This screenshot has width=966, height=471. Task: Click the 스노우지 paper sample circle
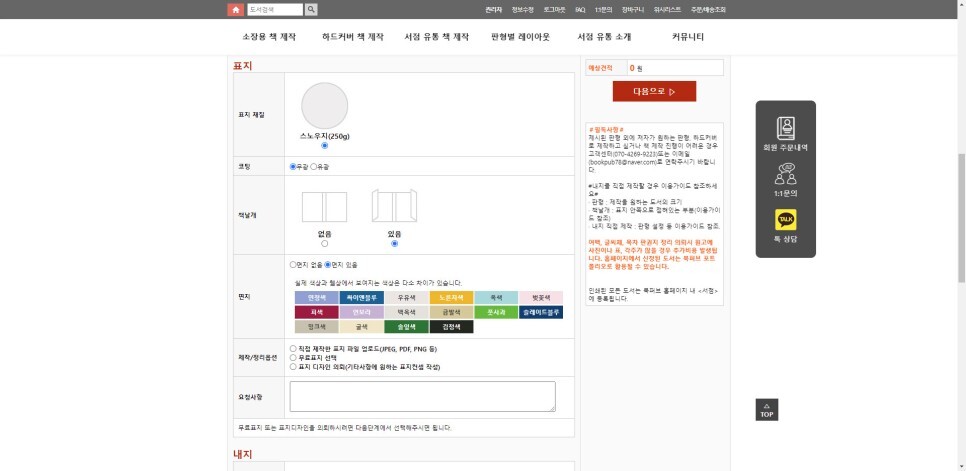[325, 106]
